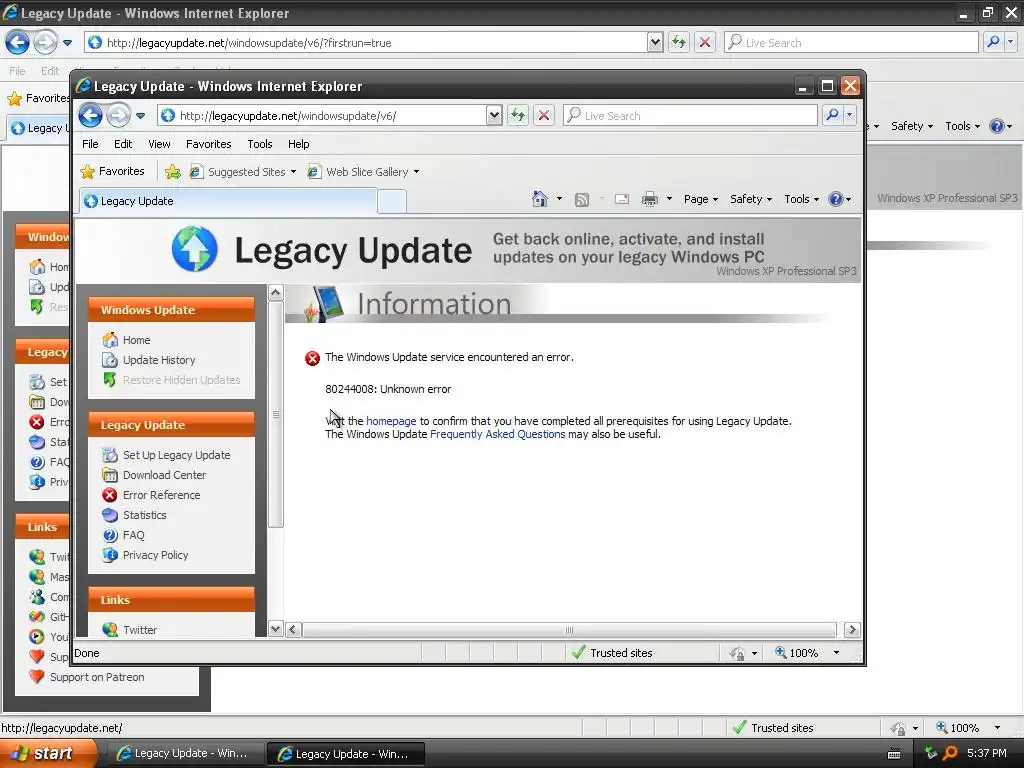Click Read Mail icon in command bar
The image size is (1024, 768).
[622, 199]
